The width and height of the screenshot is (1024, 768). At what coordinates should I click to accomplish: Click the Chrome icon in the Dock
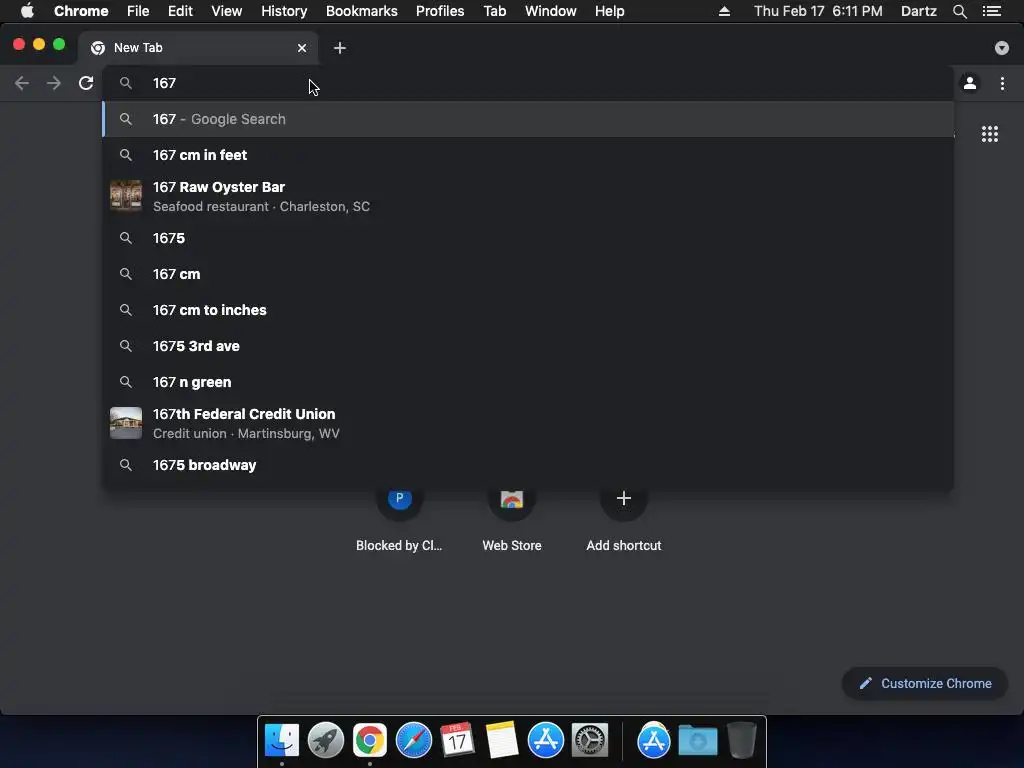[370, 740]
